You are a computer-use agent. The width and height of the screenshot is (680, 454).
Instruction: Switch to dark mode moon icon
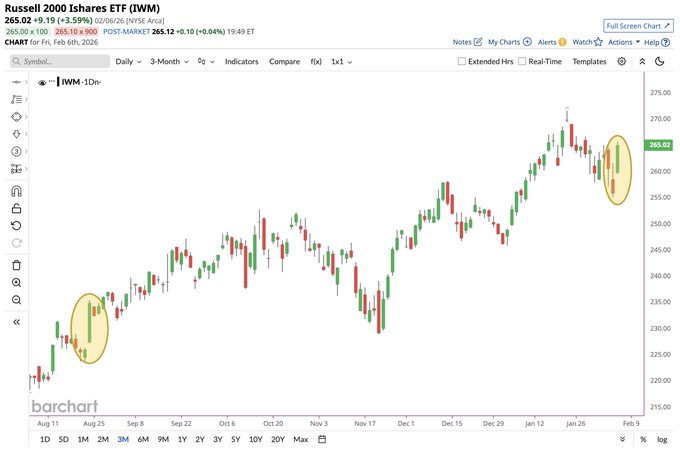click(x=660, y=61)
